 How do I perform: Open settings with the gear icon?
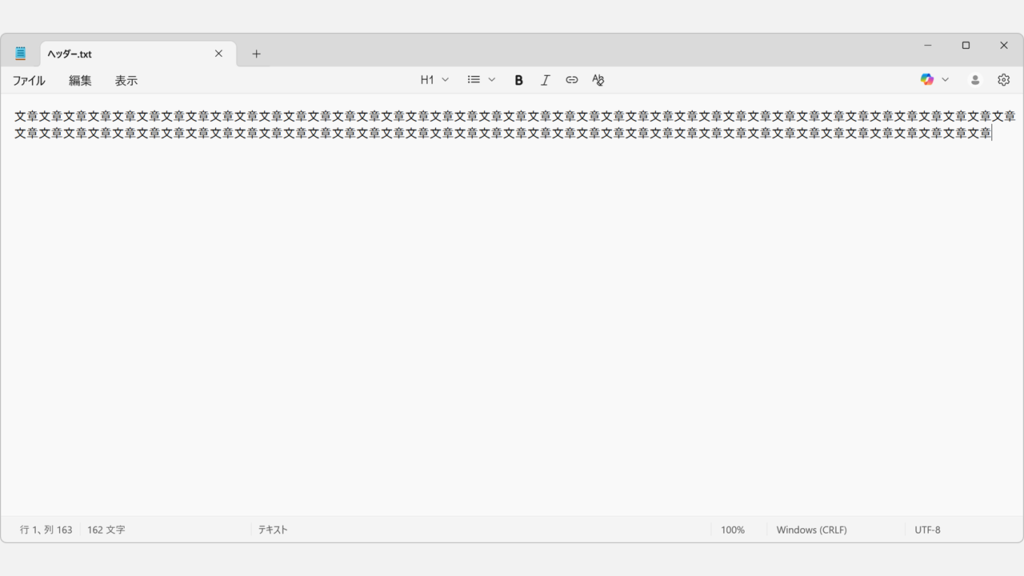[x=1004, y=80]
